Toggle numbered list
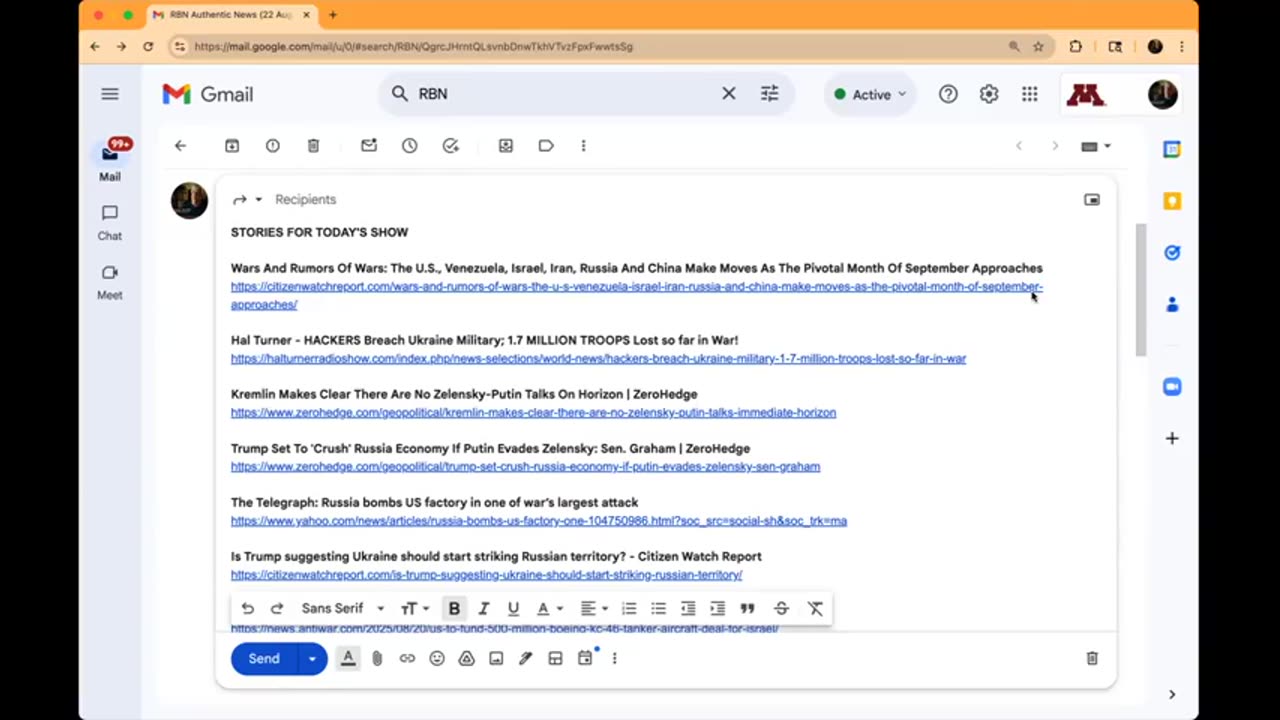The height and width of the screenshot is (720, 1280). point(629,608)
